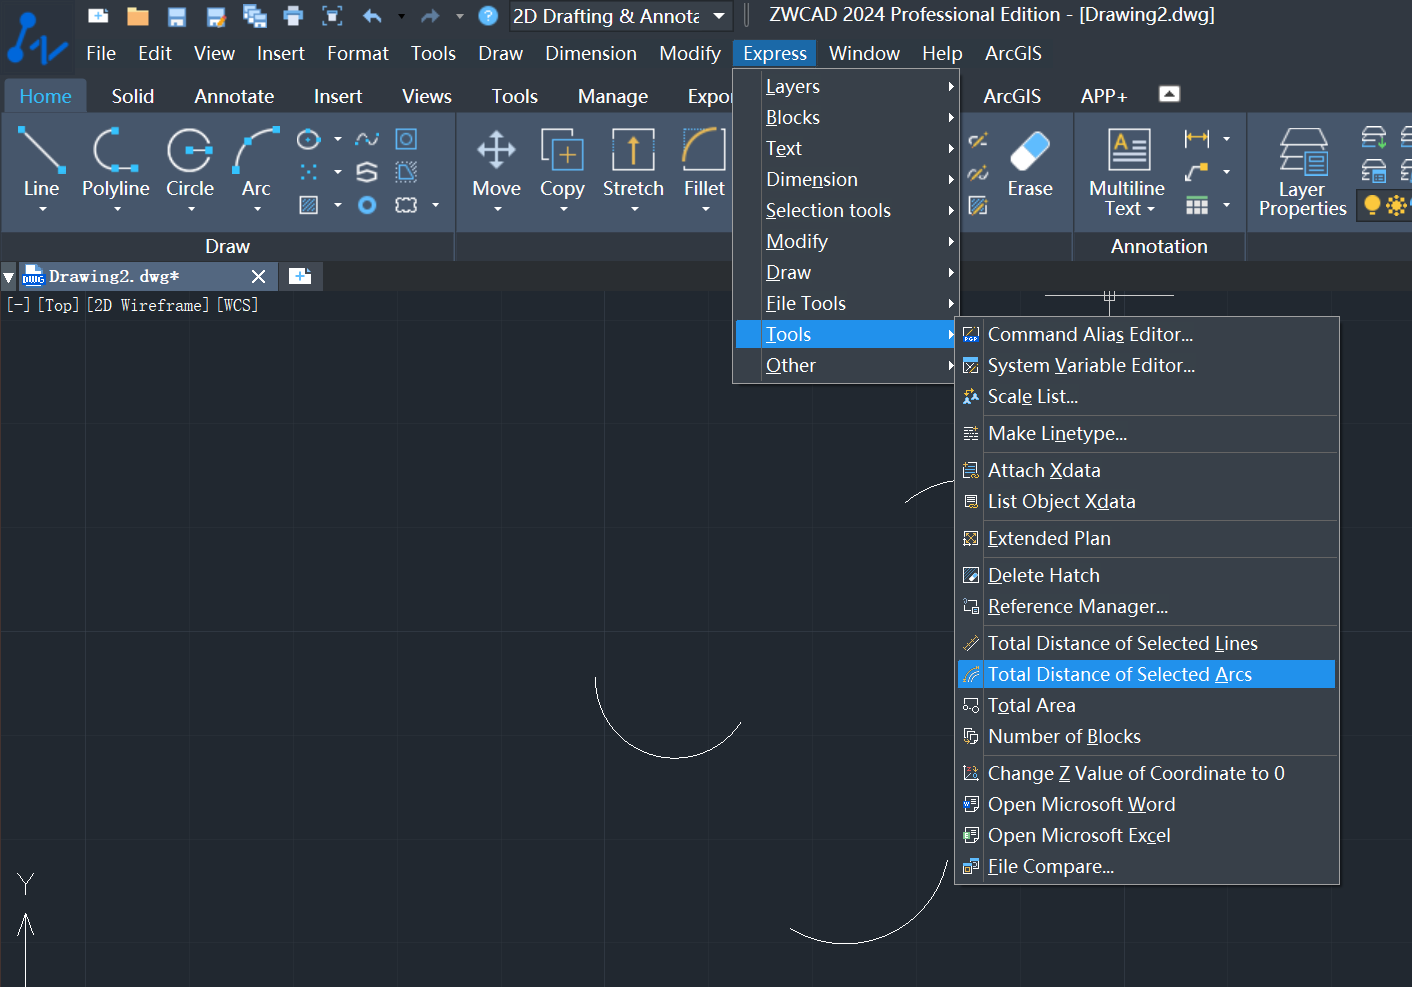This screenshot has height=987, width=1412.
Task: Toggle layer on/off lightbulb icon
Action: click(1372, 205)
